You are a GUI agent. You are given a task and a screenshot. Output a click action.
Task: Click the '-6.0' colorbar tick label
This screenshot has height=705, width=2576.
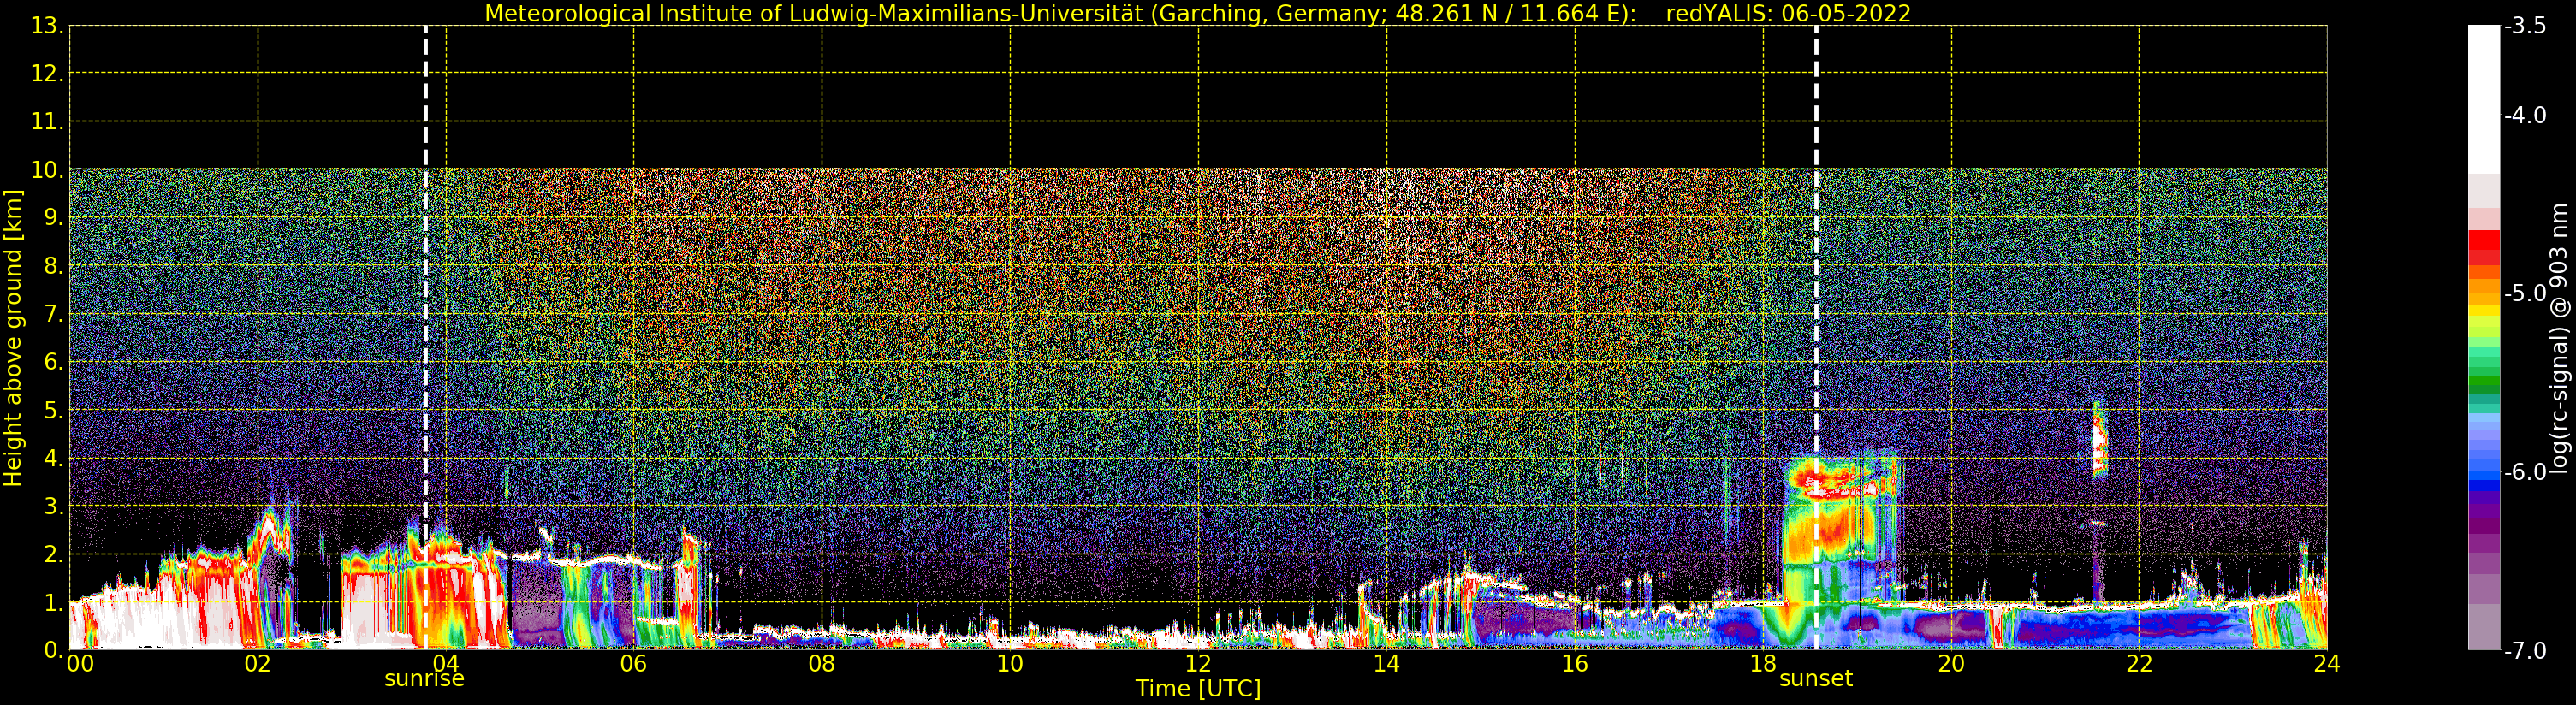pyautogui.click(x=2525, y=471)
